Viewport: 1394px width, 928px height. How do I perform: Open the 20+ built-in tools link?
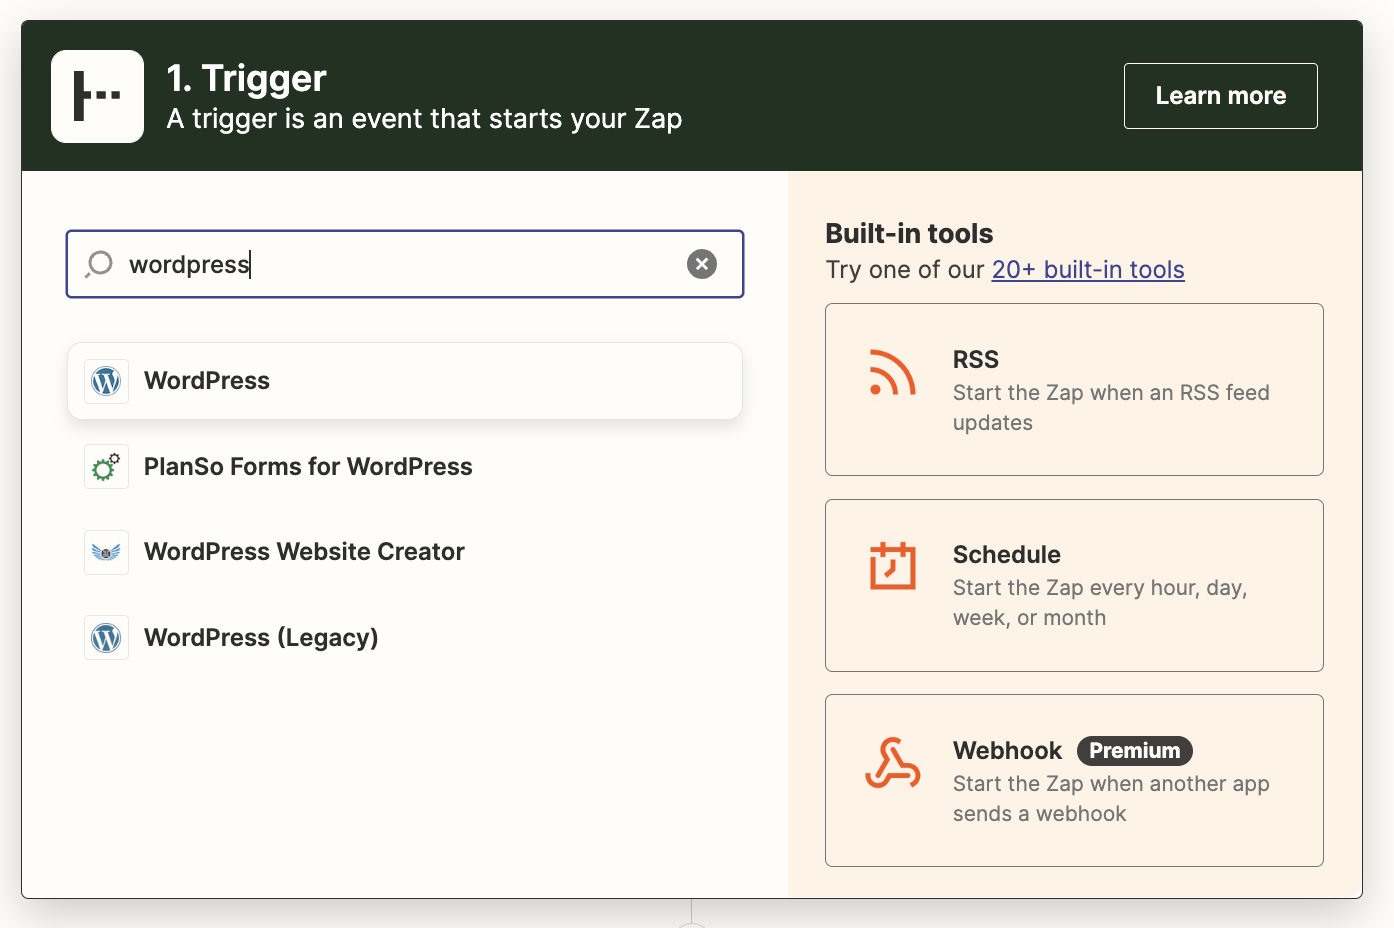pyautogui.click(x=1088, y=270)
